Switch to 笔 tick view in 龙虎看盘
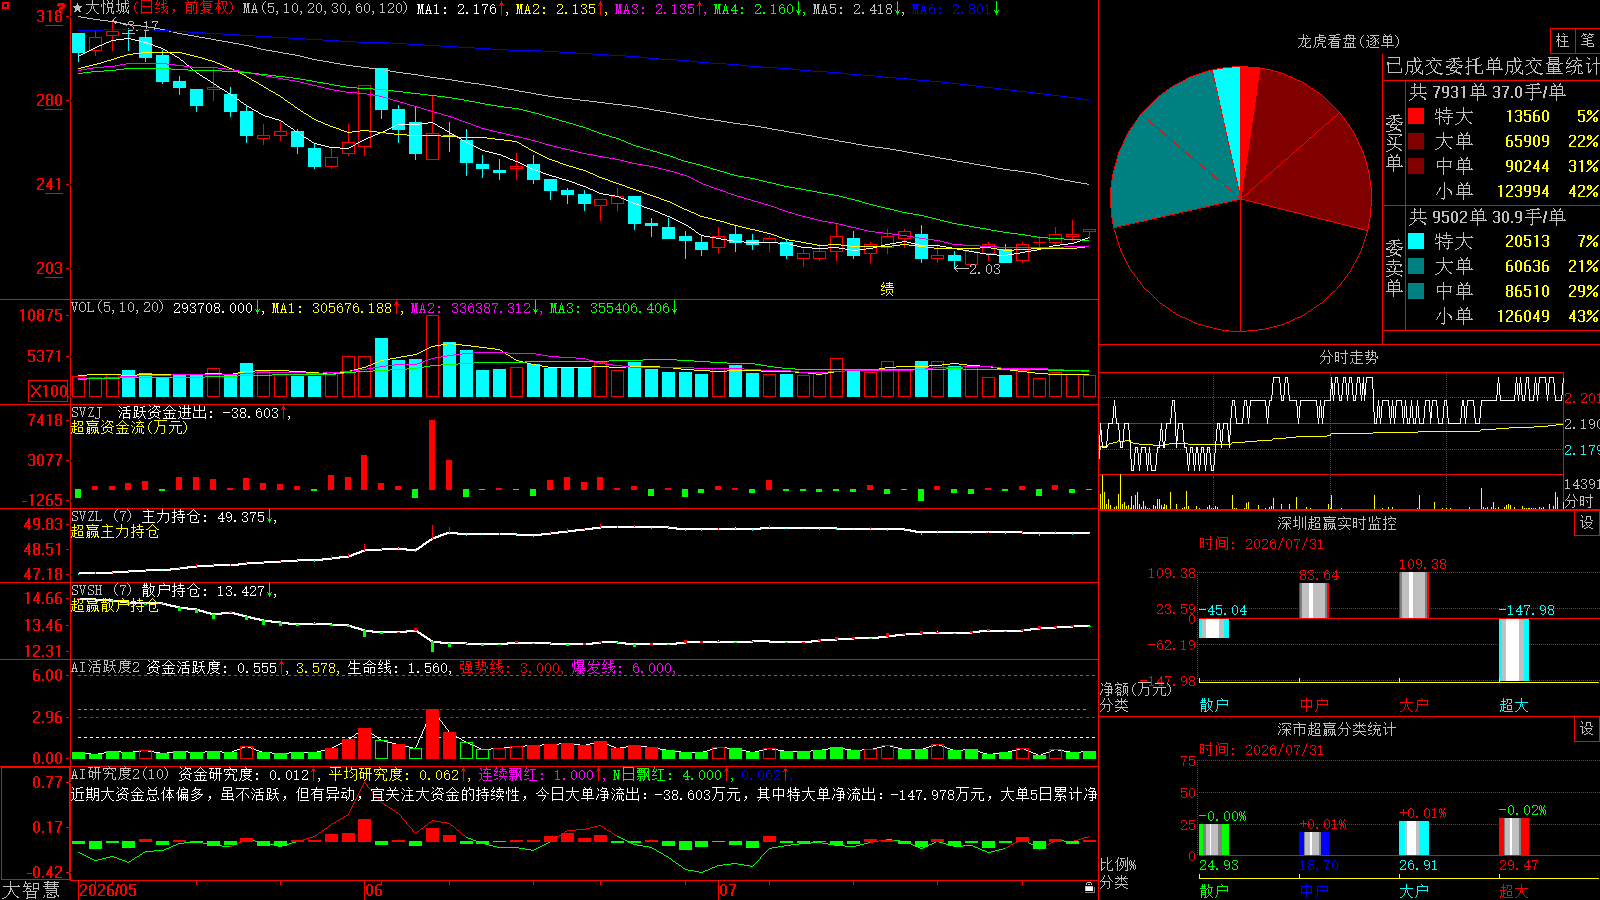The height and width of the screenshot is (900, 1600). point(1587,40)
